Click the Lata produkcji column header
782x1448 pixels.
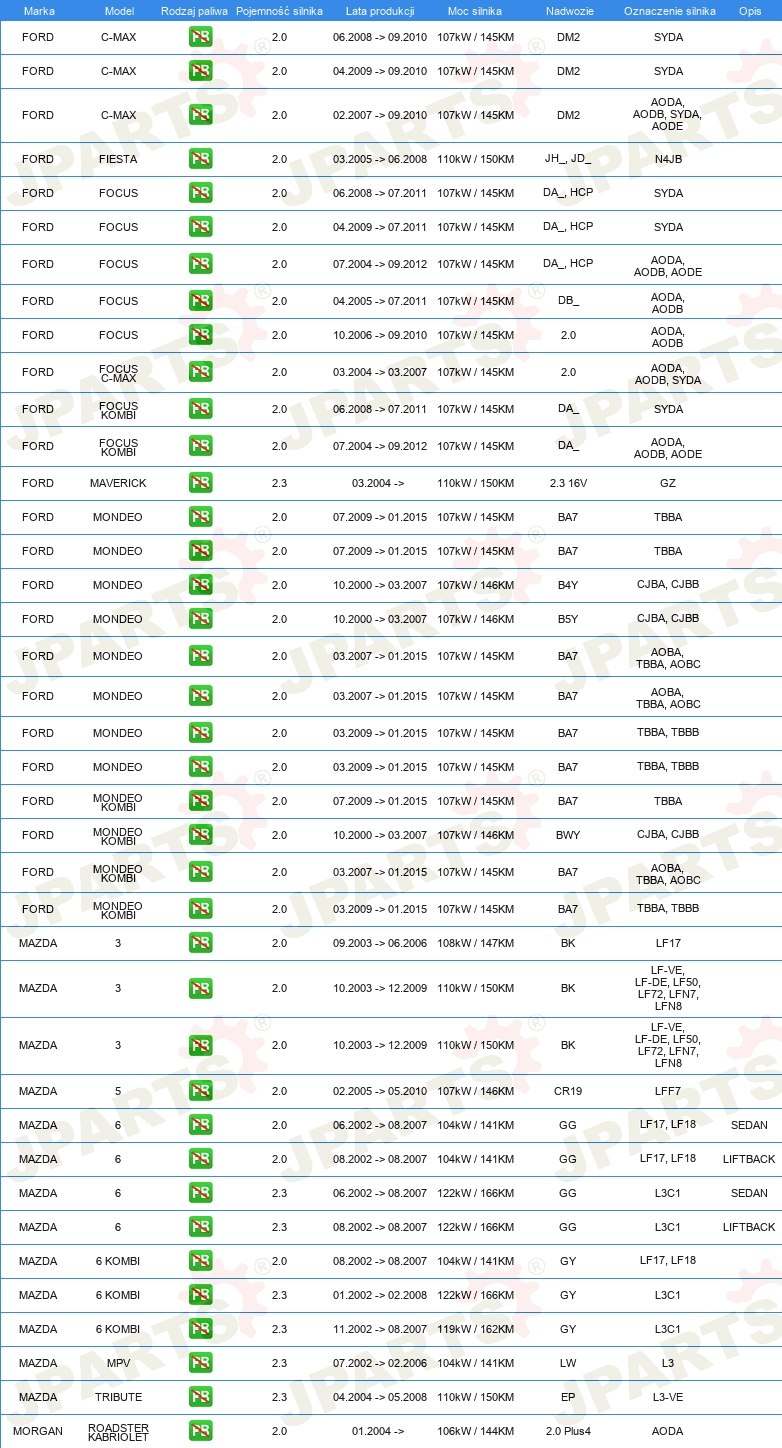click(380, 11)
